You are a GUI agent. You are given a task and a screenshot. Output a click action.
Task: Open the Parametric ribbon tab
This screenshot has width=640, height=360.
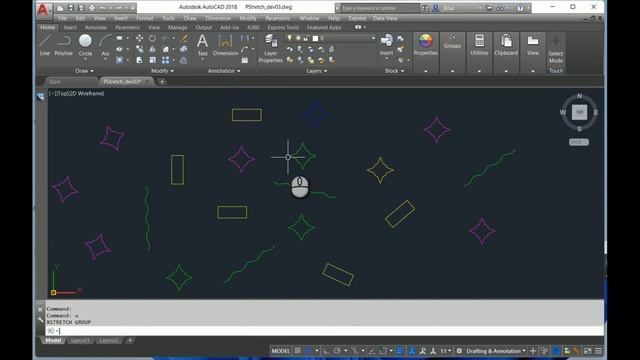tap(127, 27)
